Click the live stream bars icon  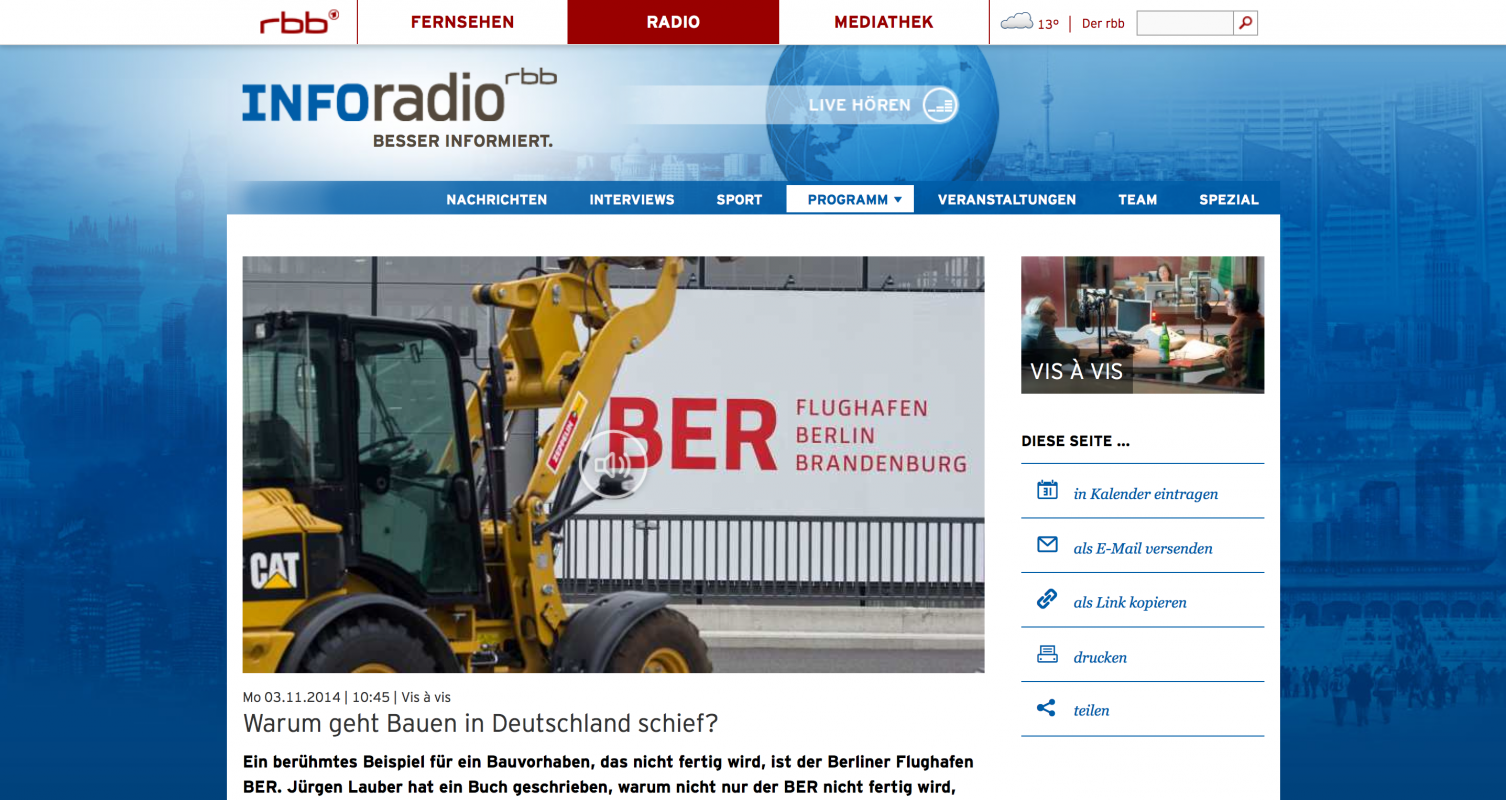[939, 105]
